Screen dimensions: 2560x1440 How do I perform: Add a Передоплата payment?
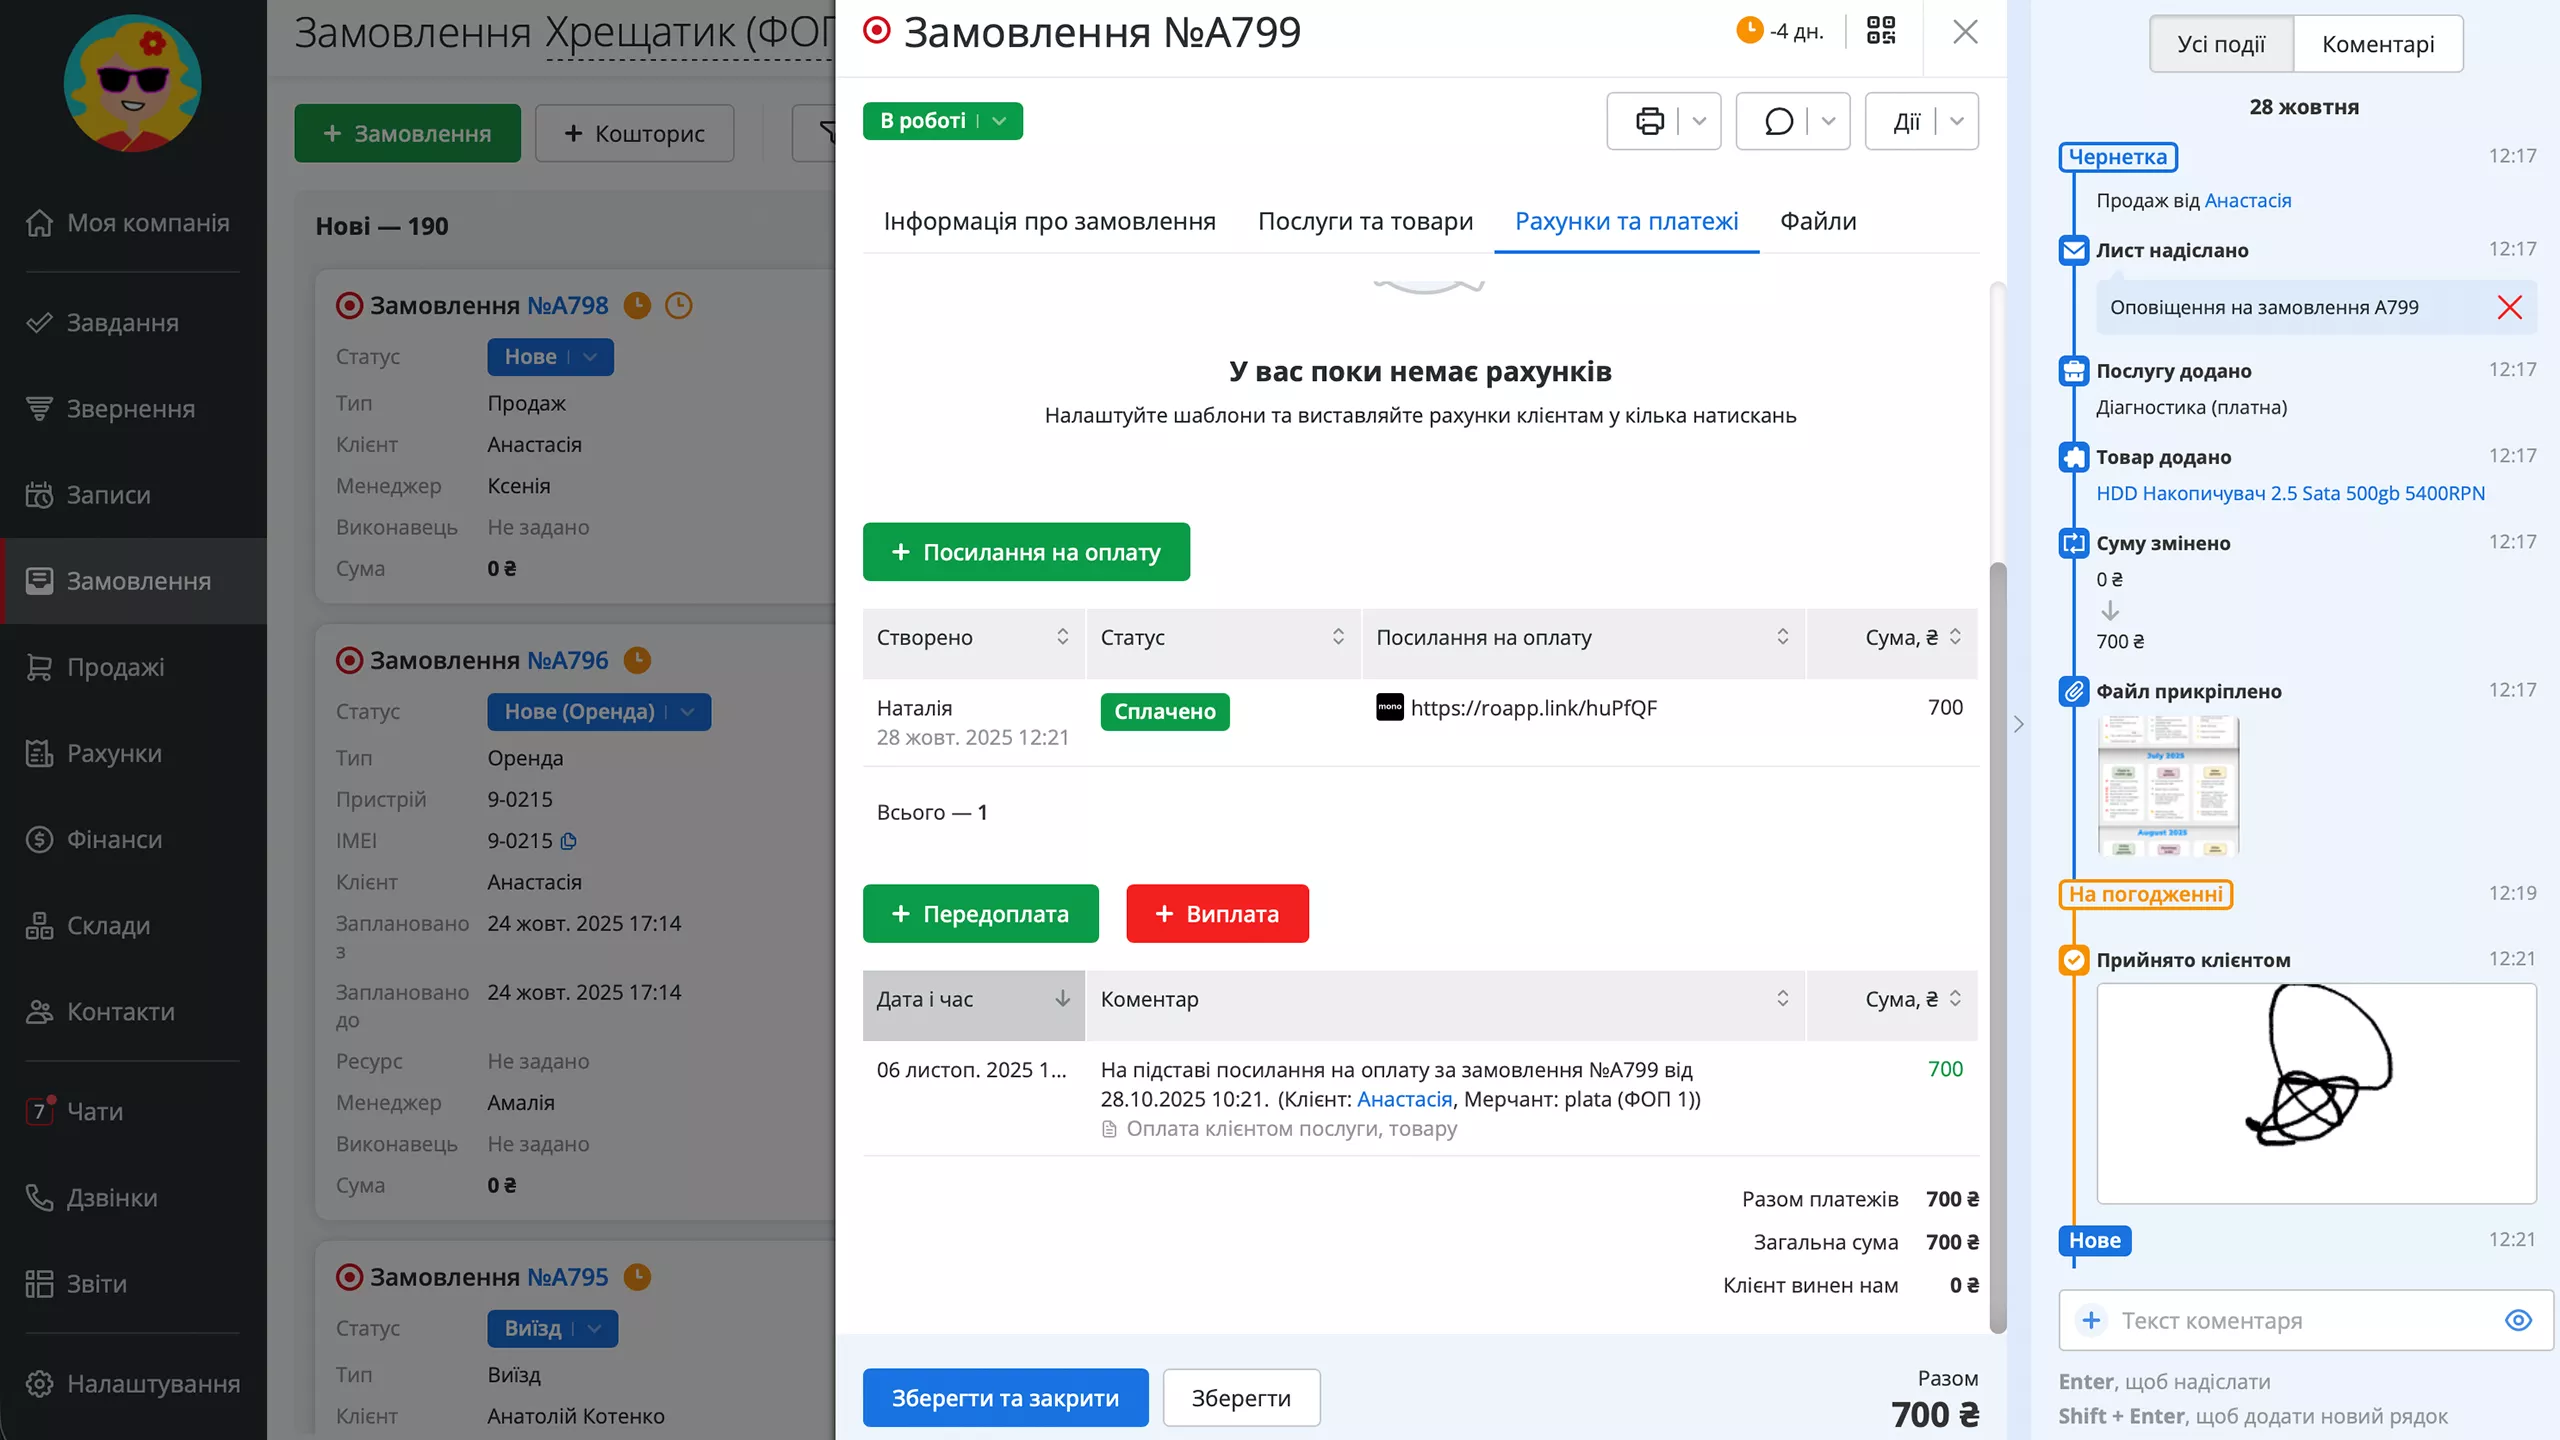coord(980,914)
